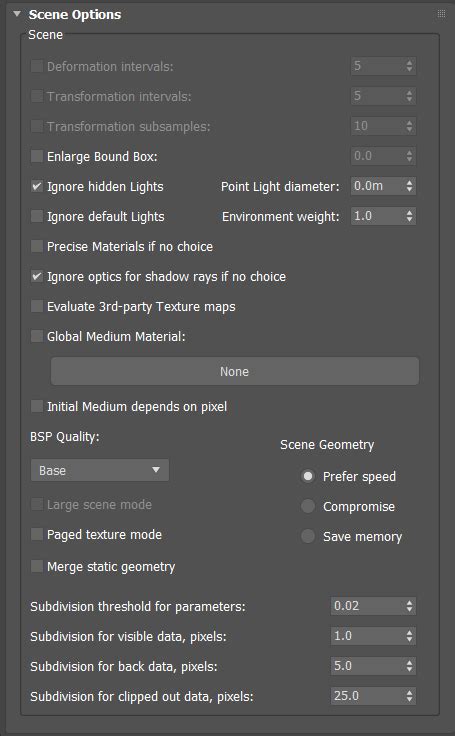Select the Save memory radio button
455x736 pixels.
tap(308, 536)
